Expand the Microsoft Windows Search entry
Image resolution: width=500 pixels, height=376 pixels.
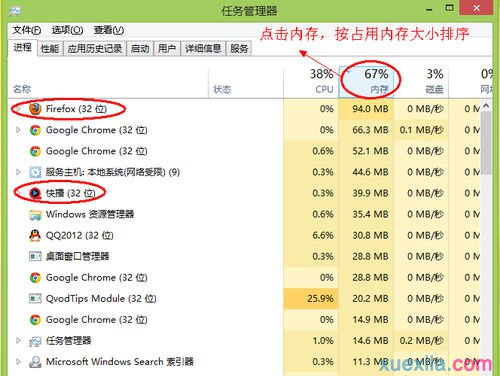(x=18, y=362)
